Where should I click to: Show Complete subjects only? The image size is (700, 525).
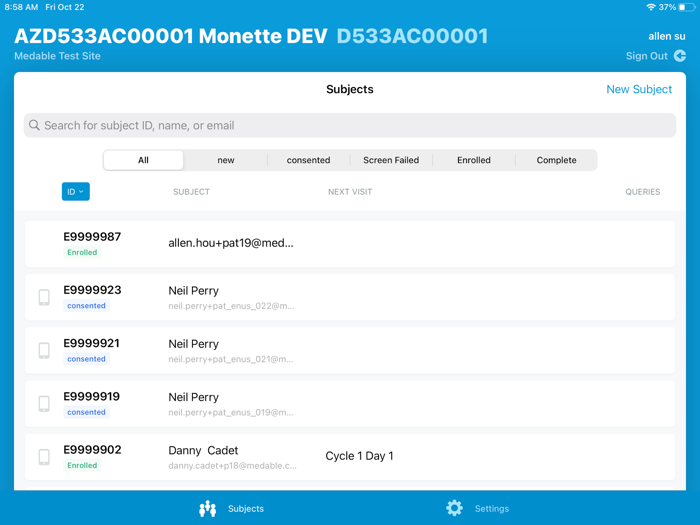pos(556,160)
